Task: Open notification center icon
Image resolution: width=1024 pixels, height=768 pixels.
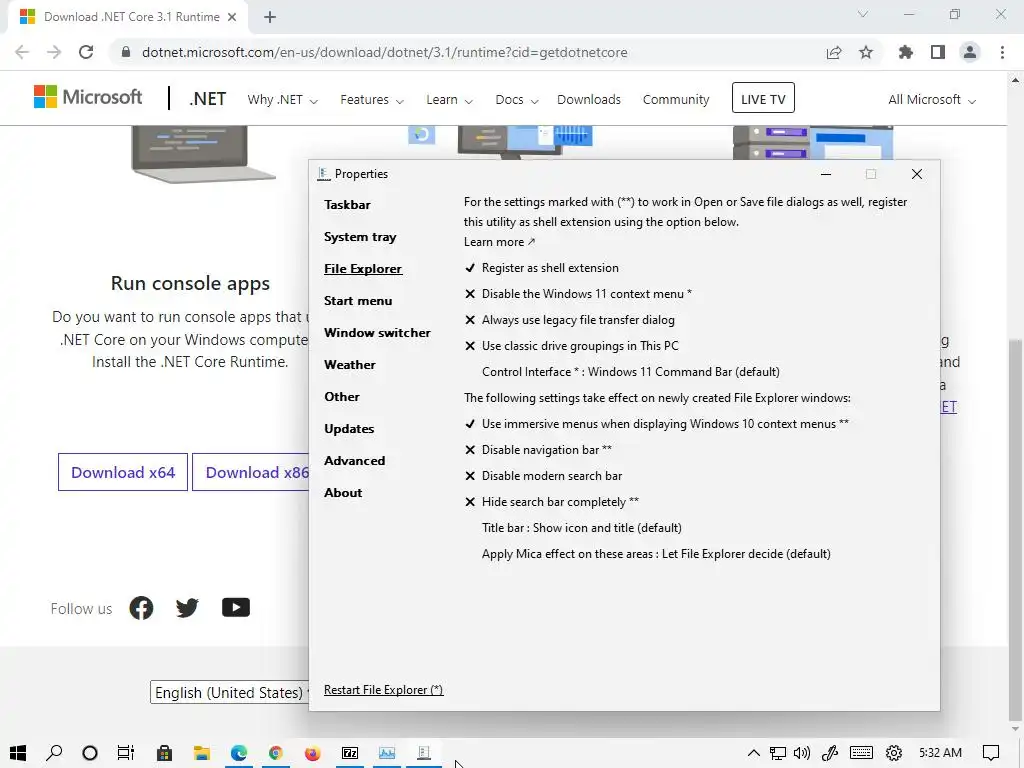Action: (991, 753)
